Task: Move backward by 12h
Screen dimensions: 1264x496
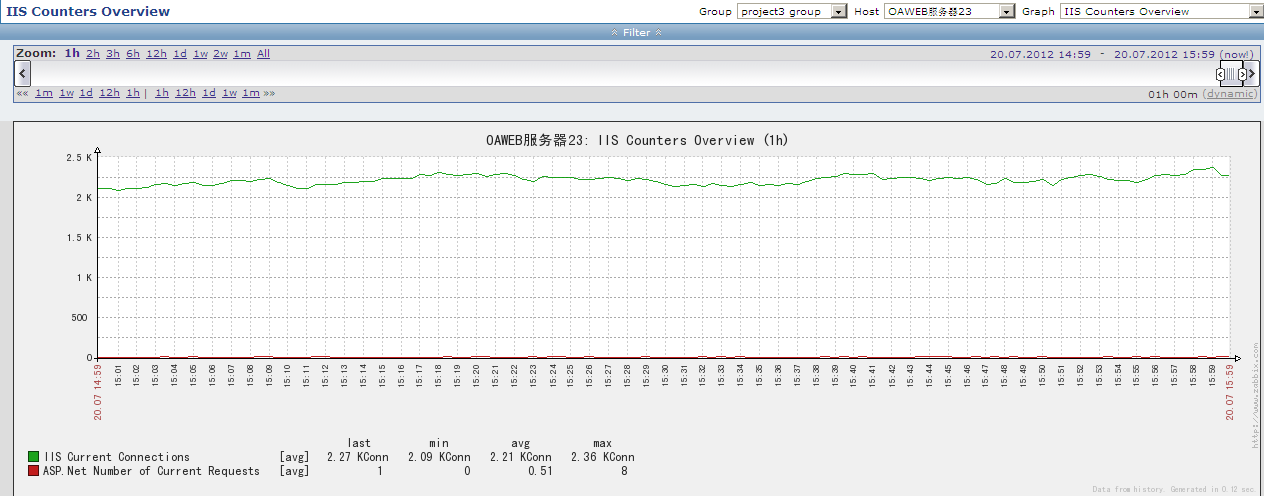Action: point(109,93)
